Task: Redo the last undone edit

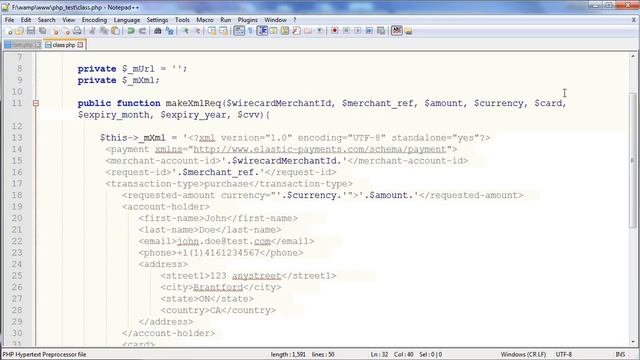Action: [x=142, y=31]
